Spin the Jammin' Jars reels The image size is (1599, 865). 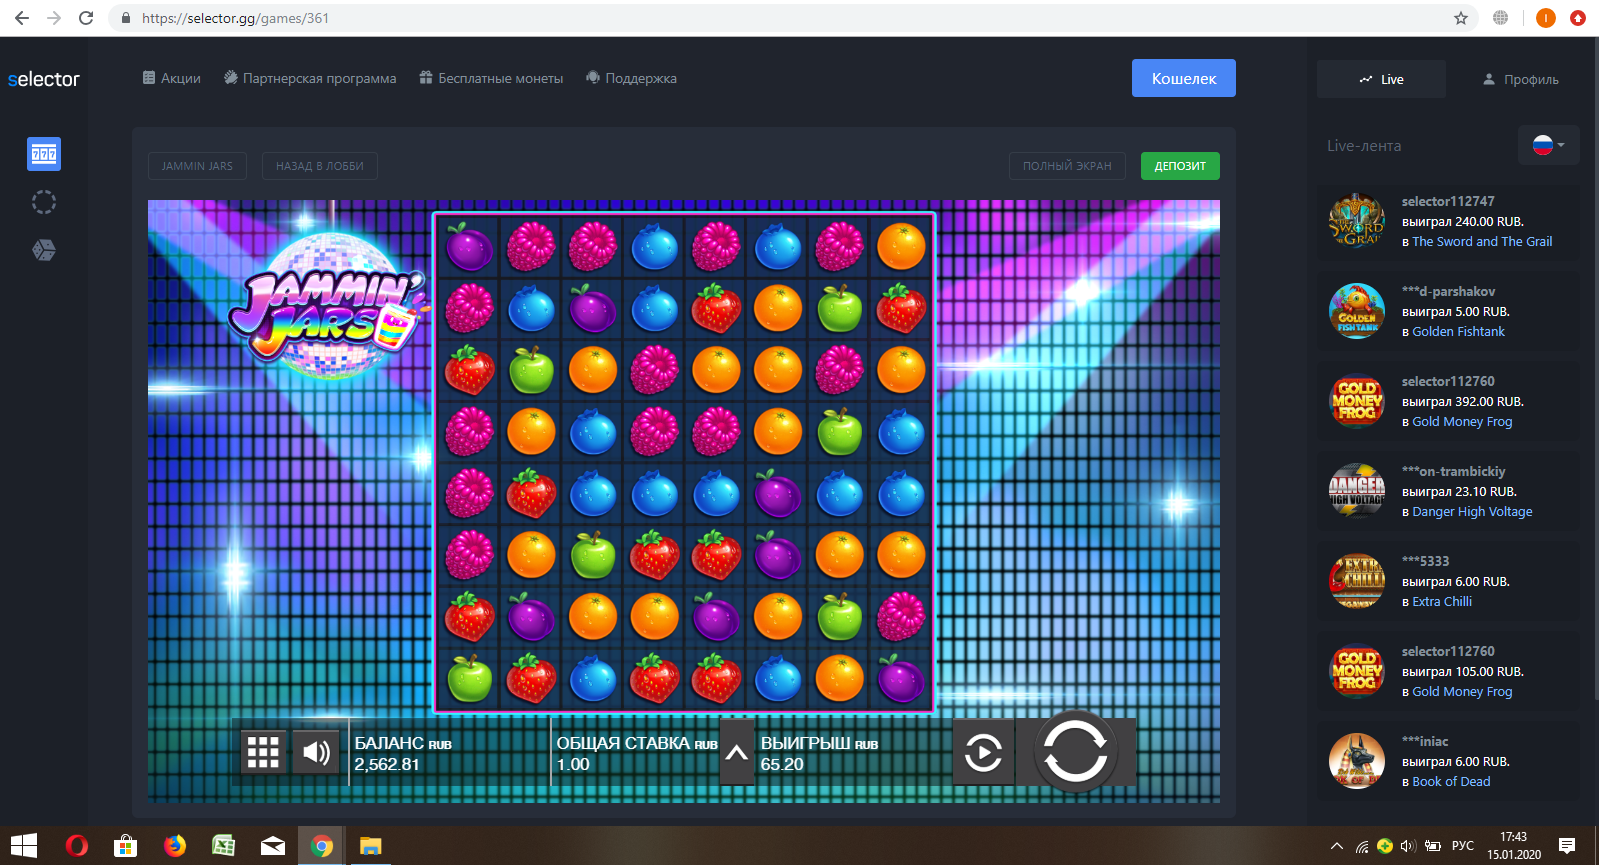coord(1075,751)
